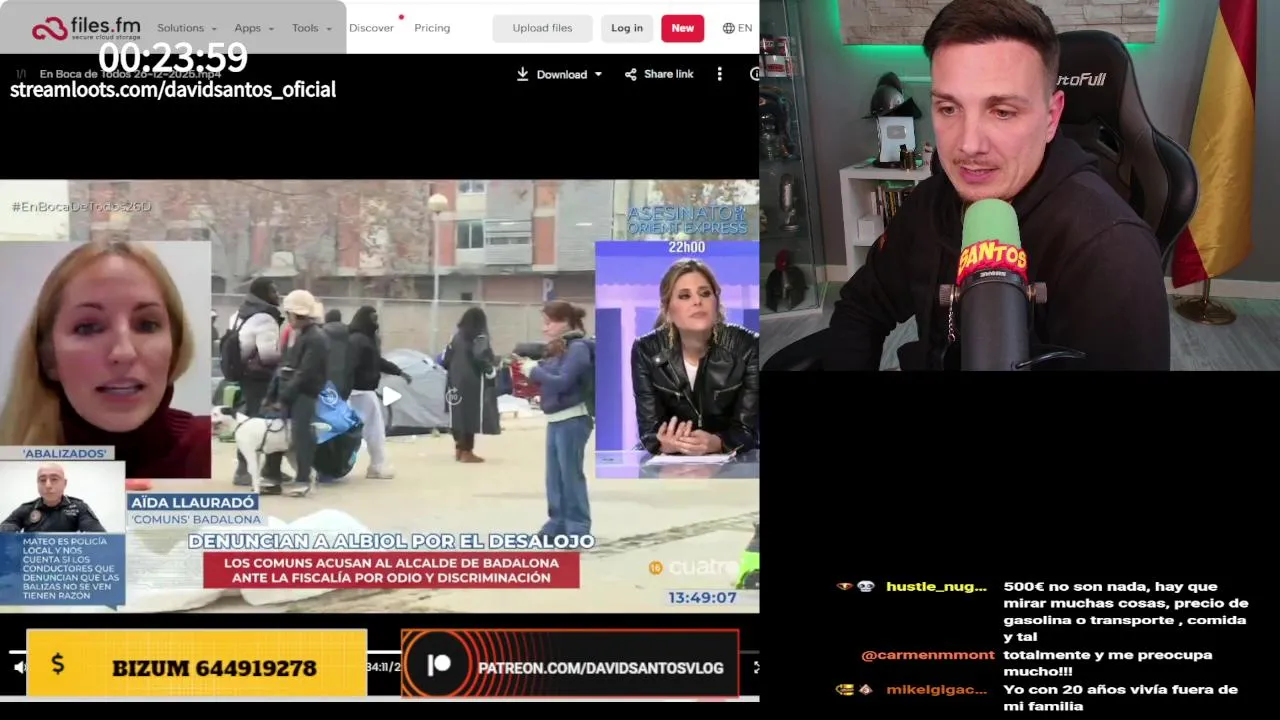This screenshot has height=720, width=1280.
Task: Click the red New button
Action: (x=682, y=28)
